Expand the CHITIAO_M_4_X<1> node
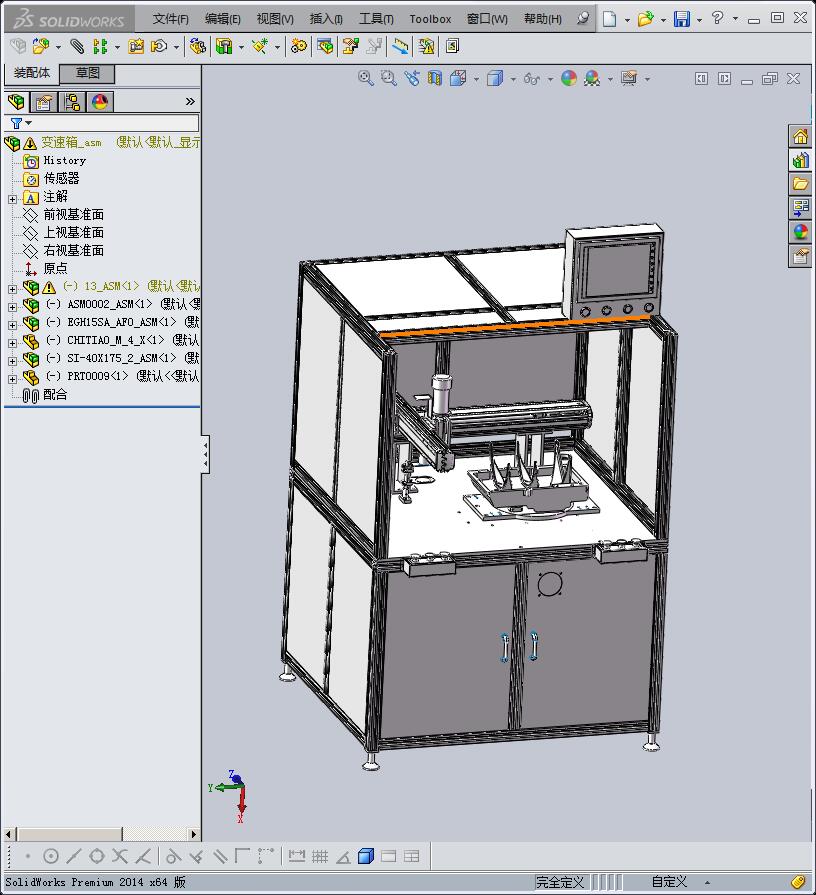 coord(12,342)
